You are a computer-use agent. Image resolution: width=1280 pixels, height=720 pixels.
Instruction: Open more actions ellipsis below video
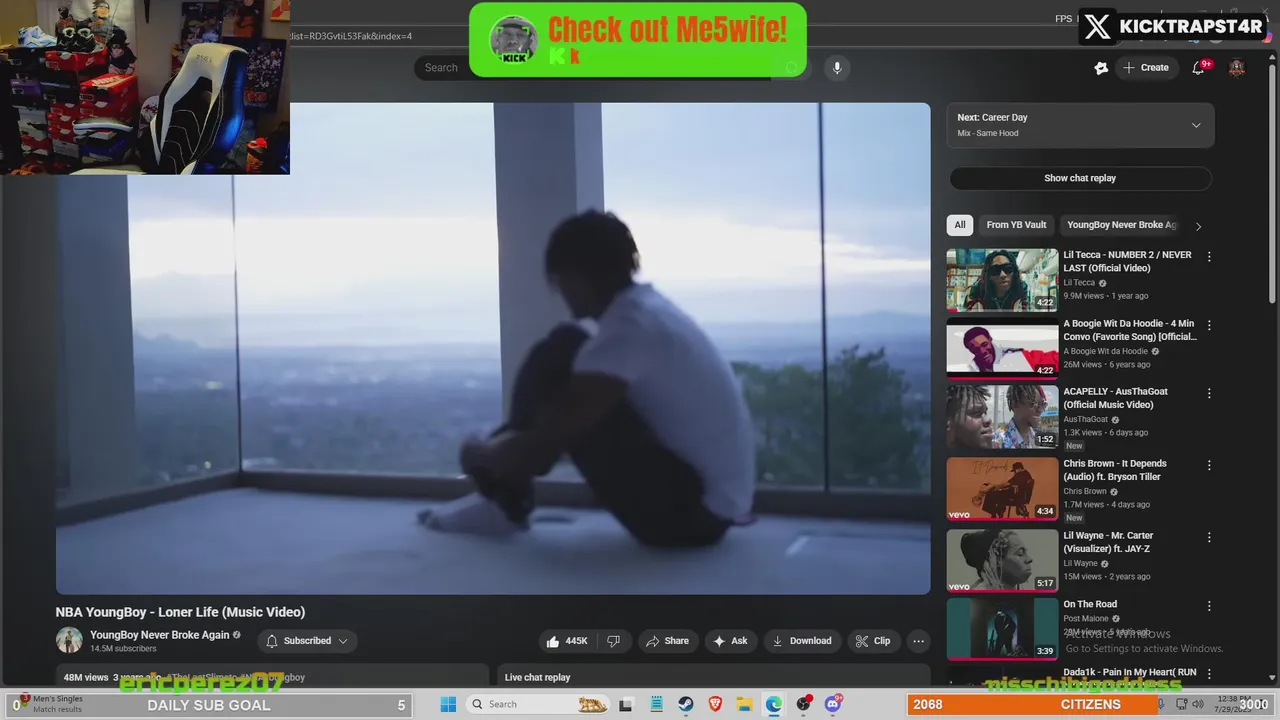[x=918, y=641]
